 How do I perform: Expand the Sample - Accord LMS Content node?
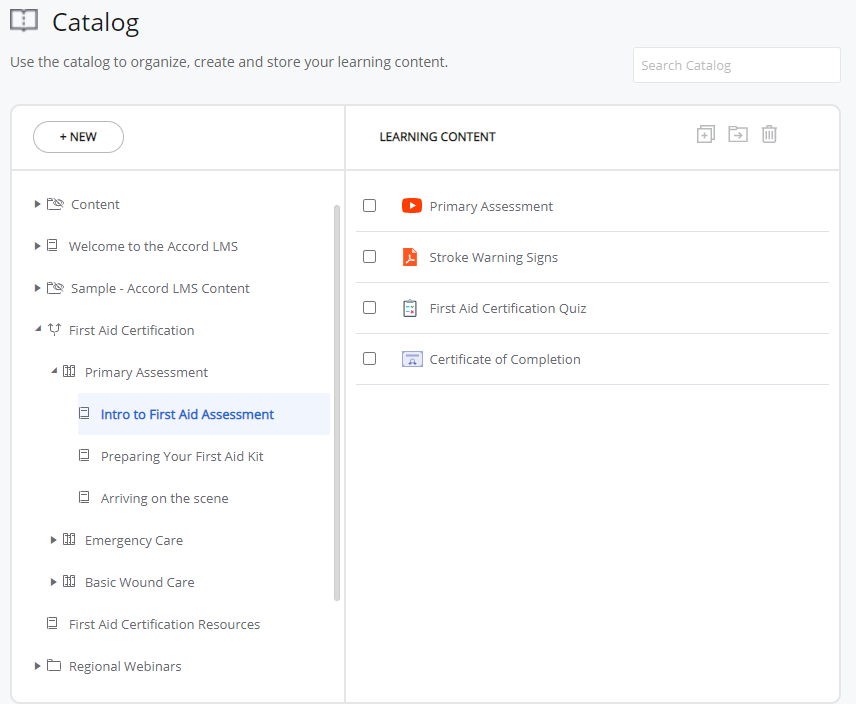pyautogui.click(x=37, y=288)
